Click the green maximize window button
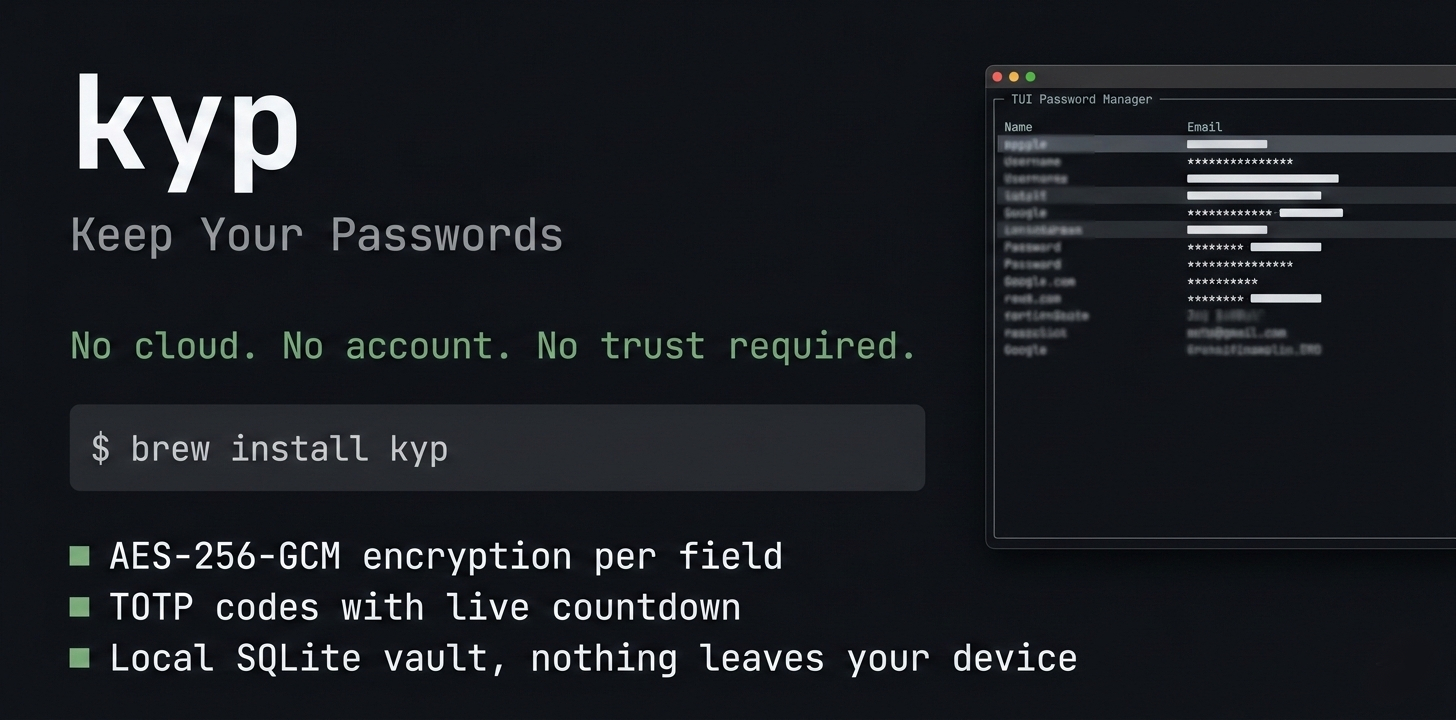This screenshot has width=1456, height=720. coord(1031,77)
